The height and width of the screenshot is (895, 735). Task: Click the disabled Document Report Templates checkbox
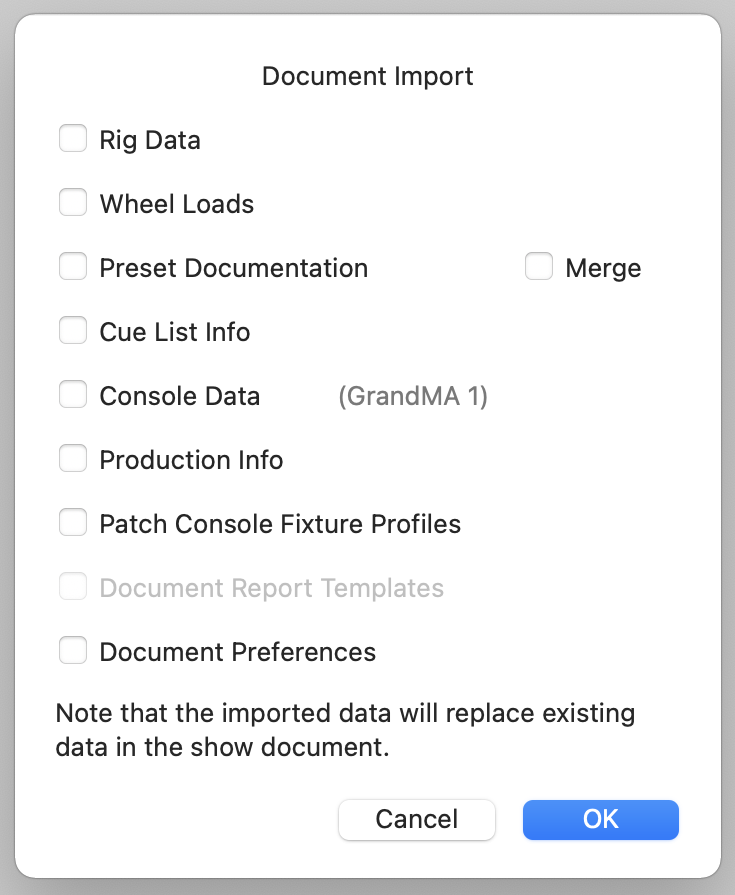coord(73,586)
